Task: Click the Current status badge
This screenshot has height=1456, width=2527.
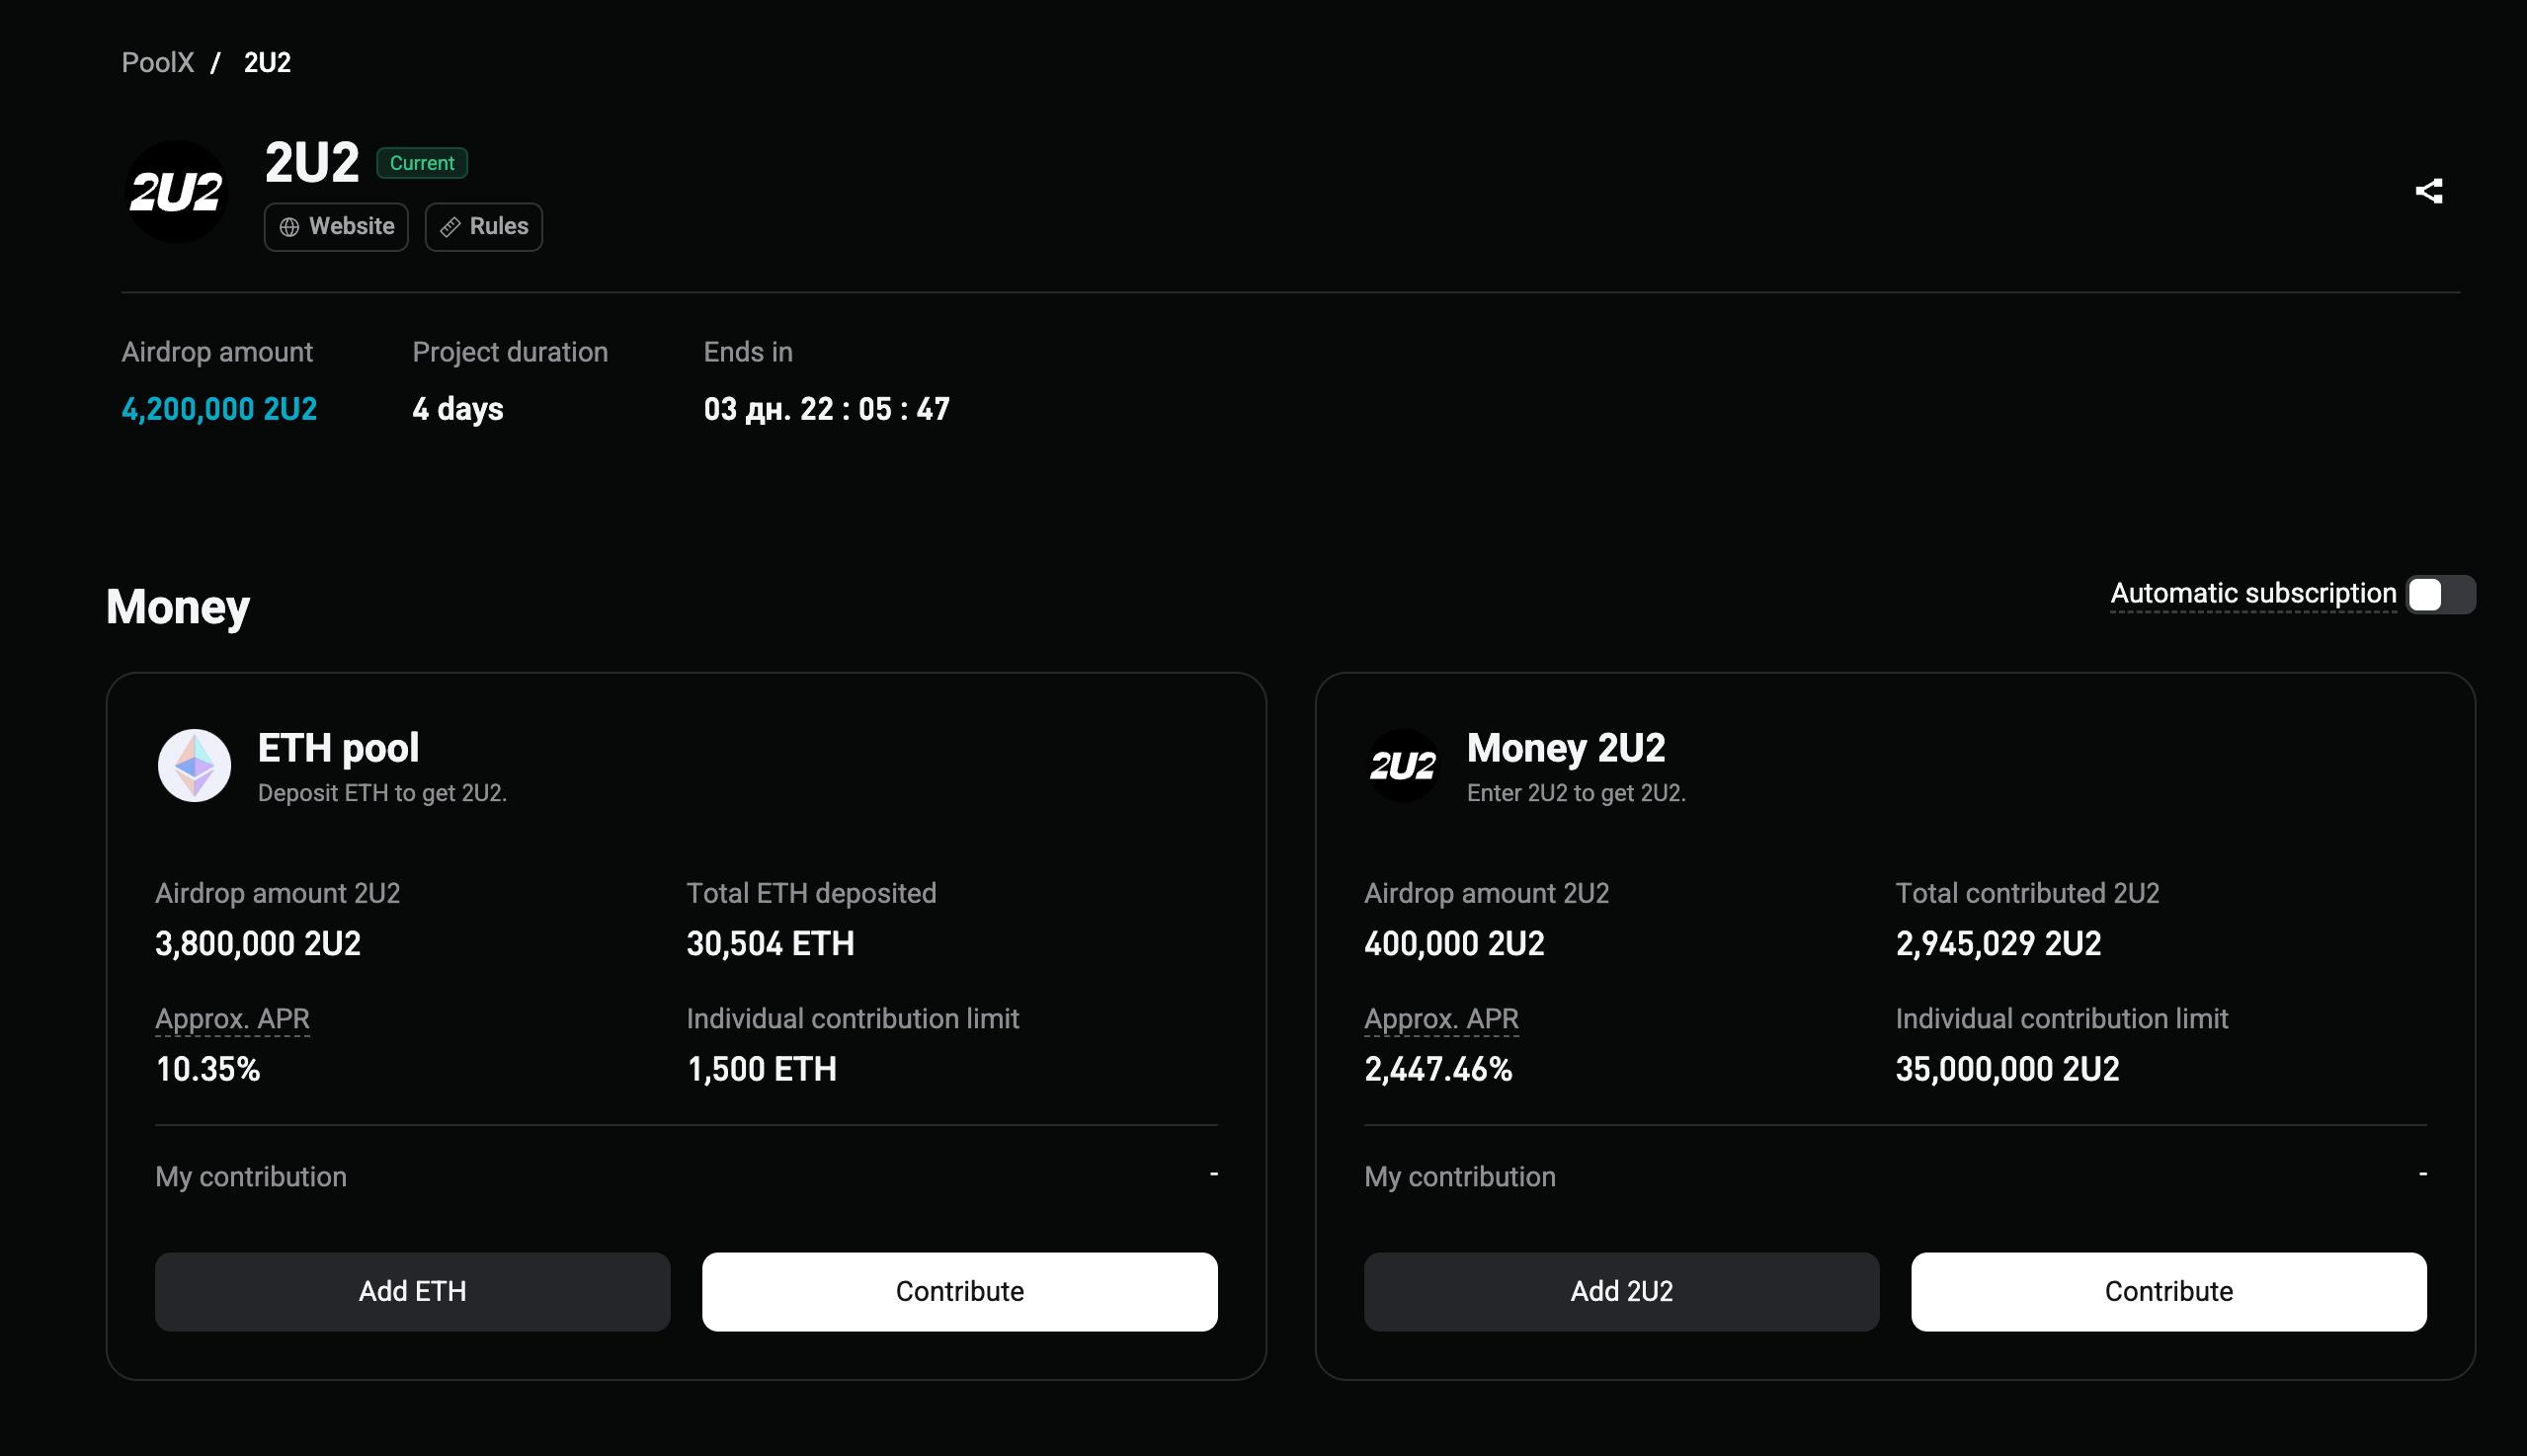Action: click(422, 163)
